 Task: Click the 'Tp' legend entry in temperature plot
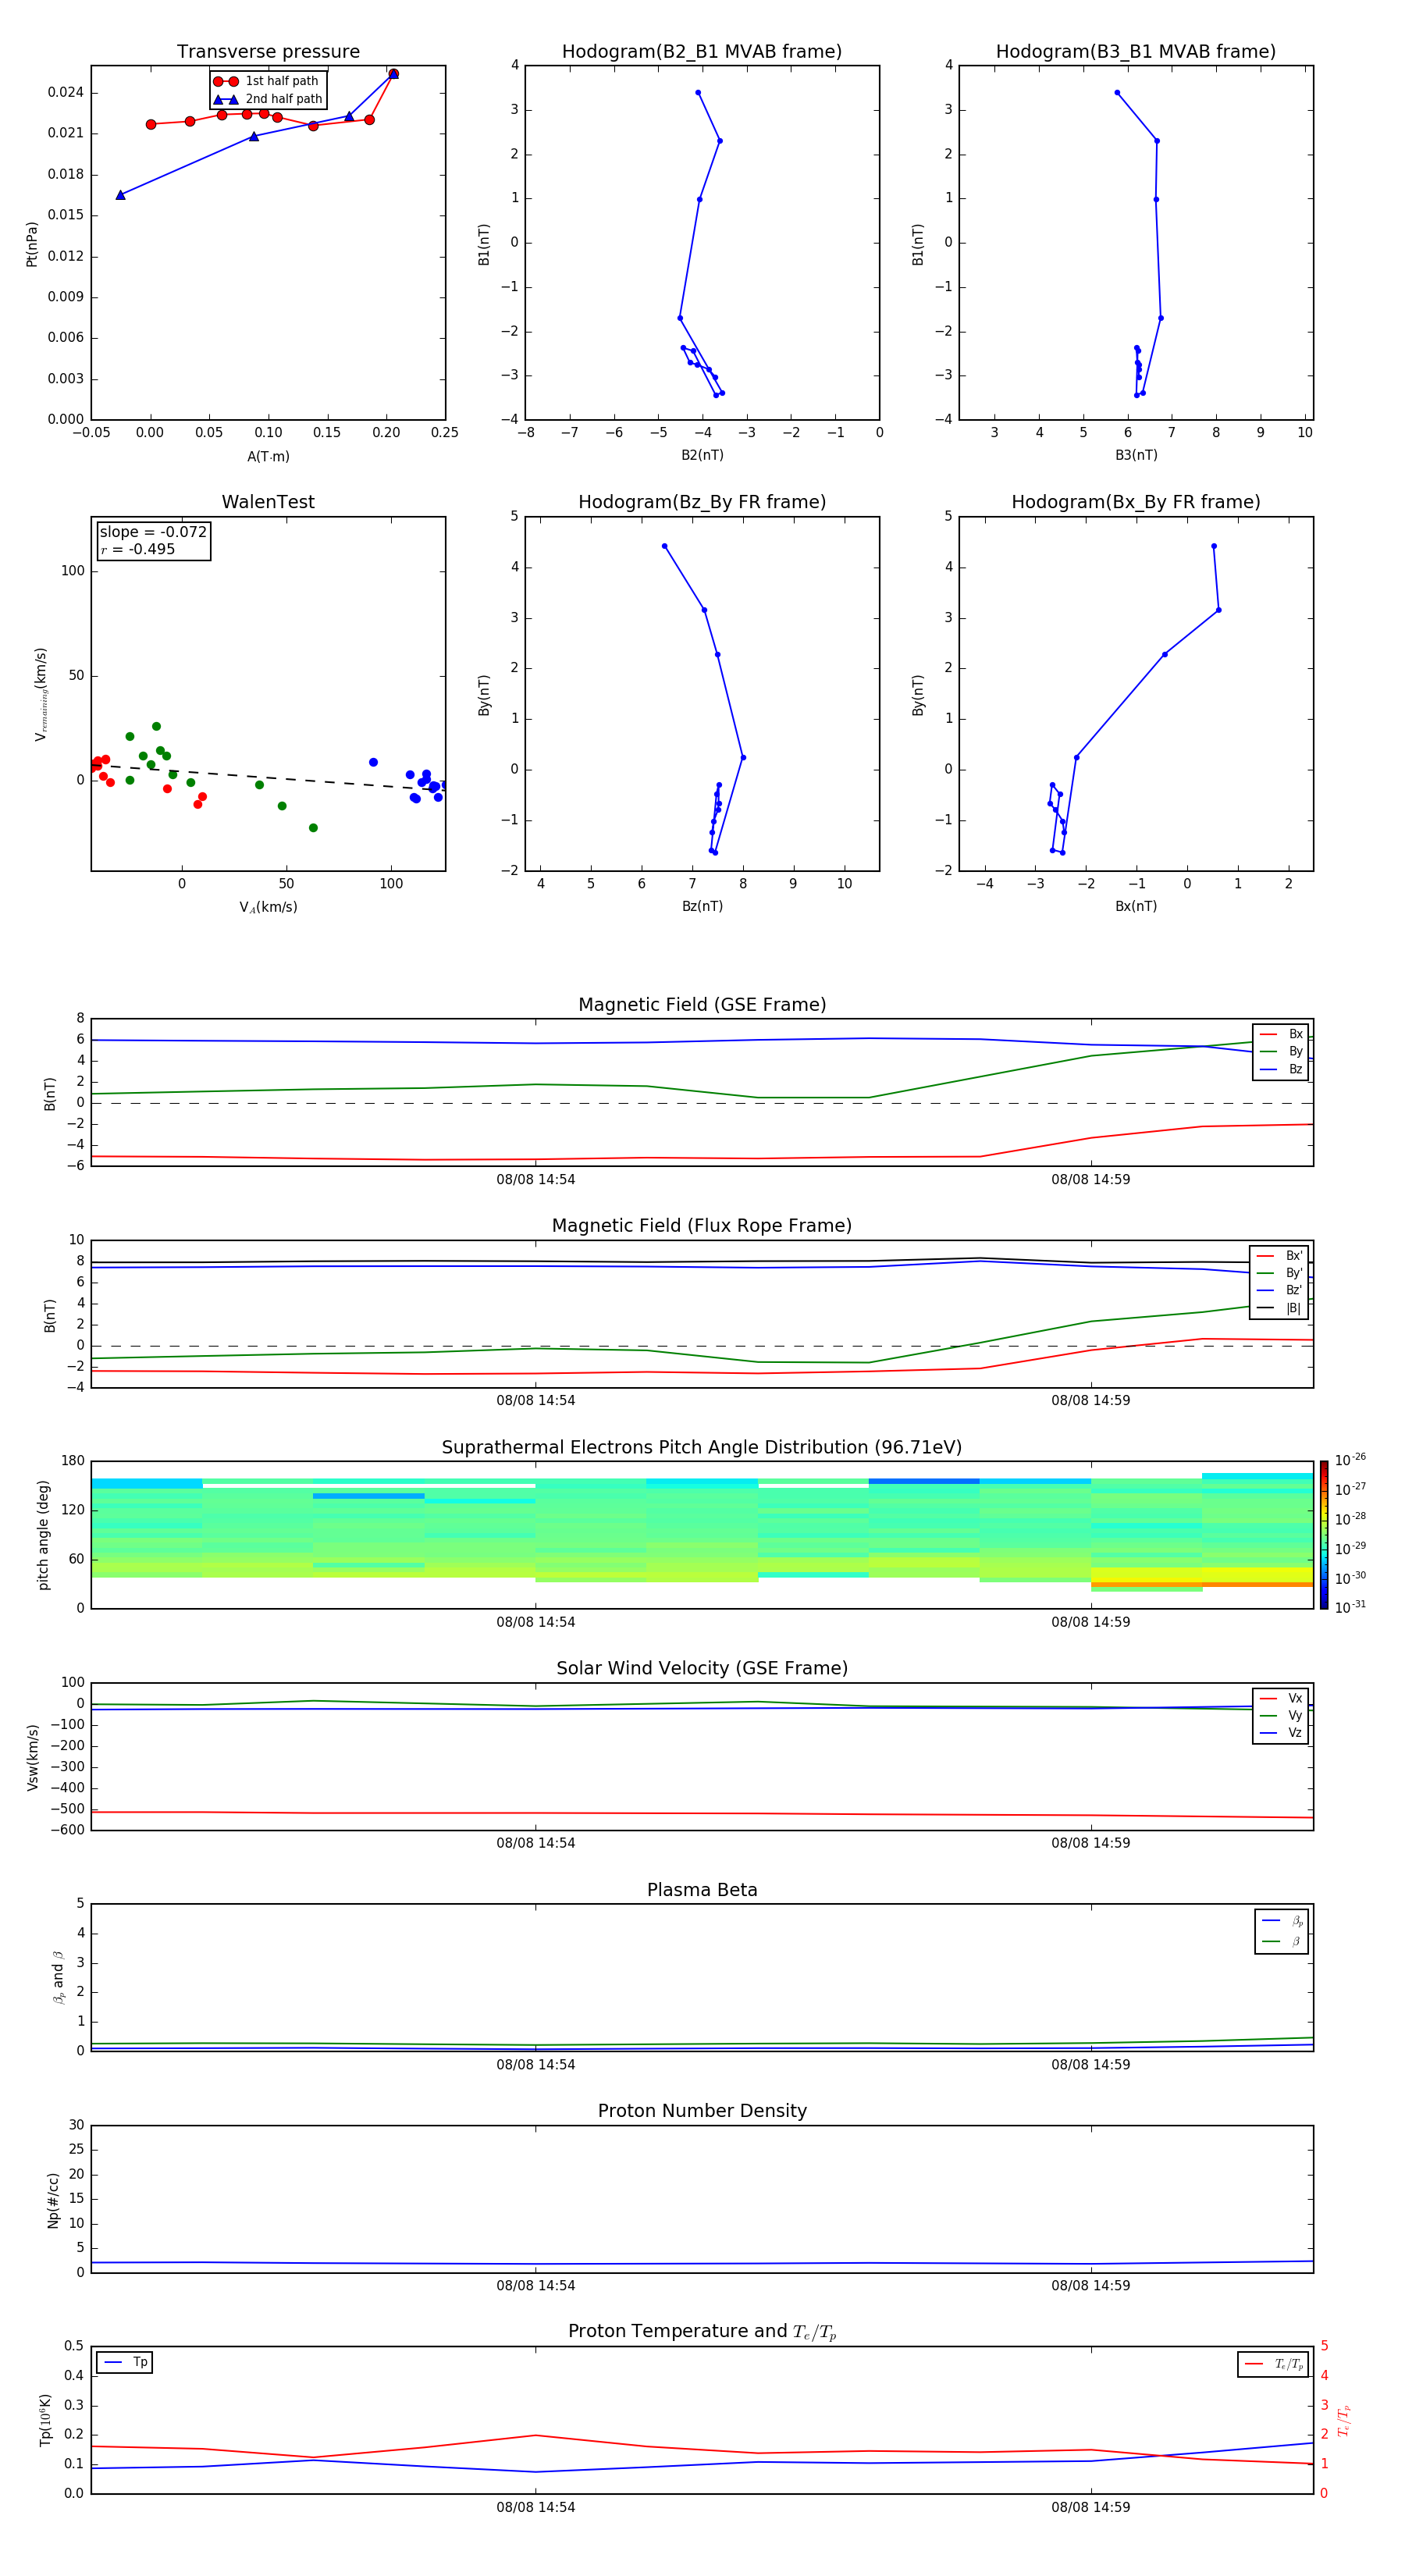pos(125,2362)
